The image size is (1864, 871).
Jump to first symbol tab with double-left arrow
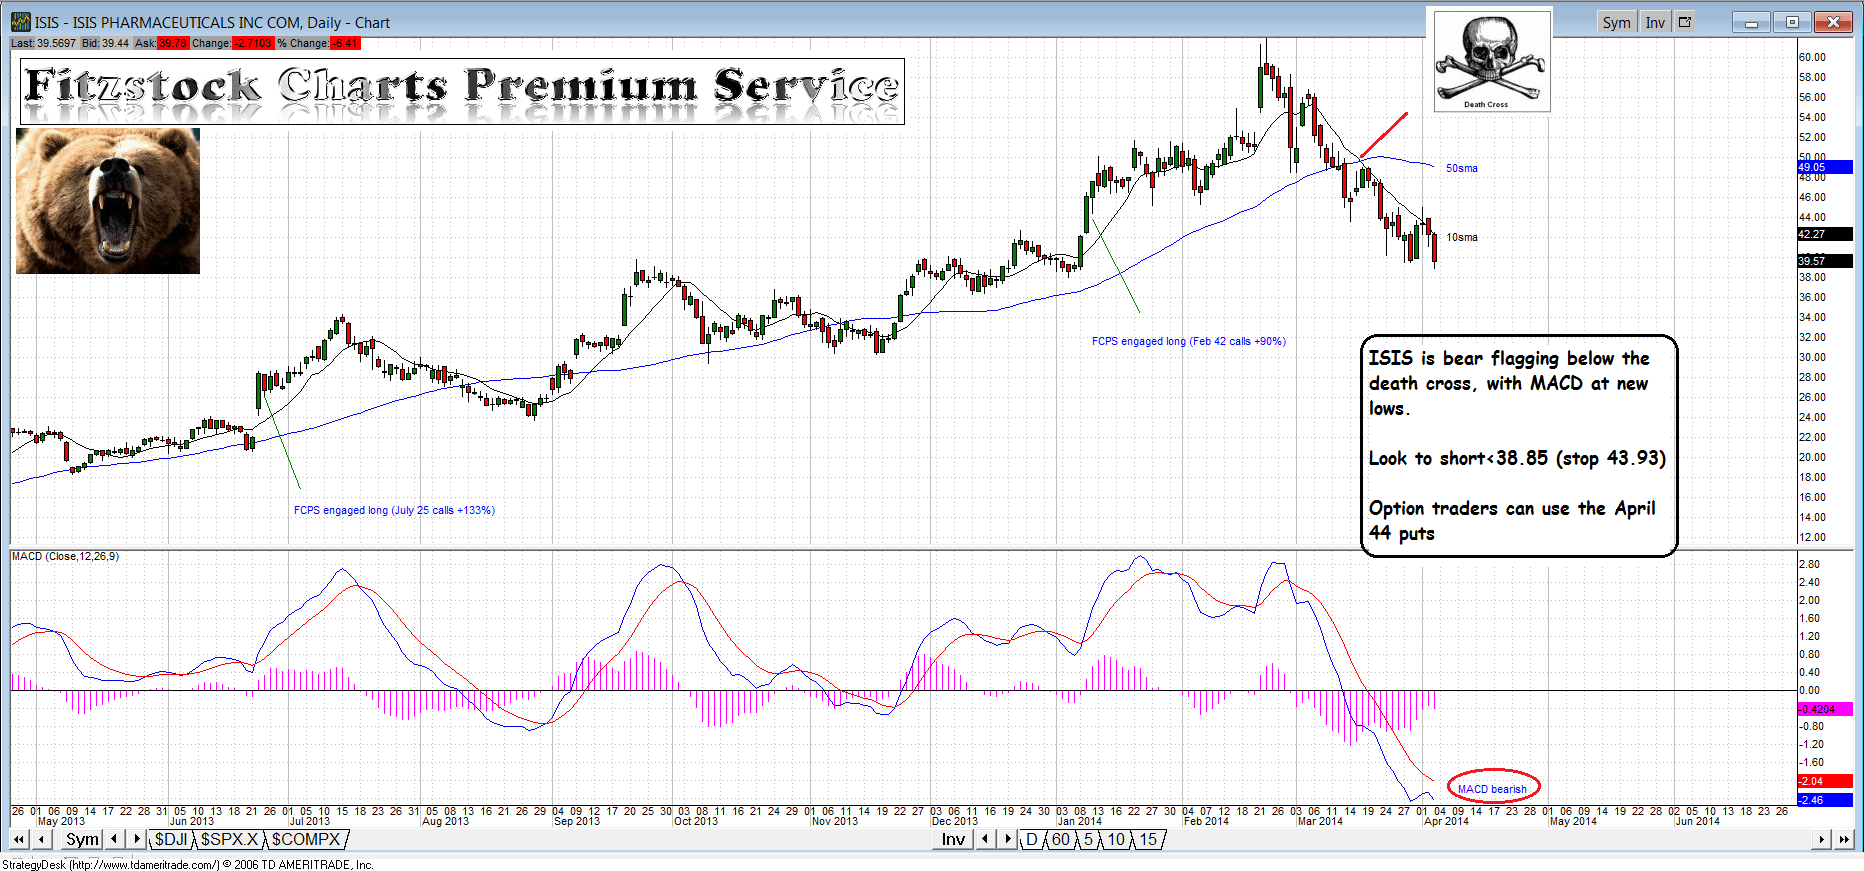tap(19, 840)
